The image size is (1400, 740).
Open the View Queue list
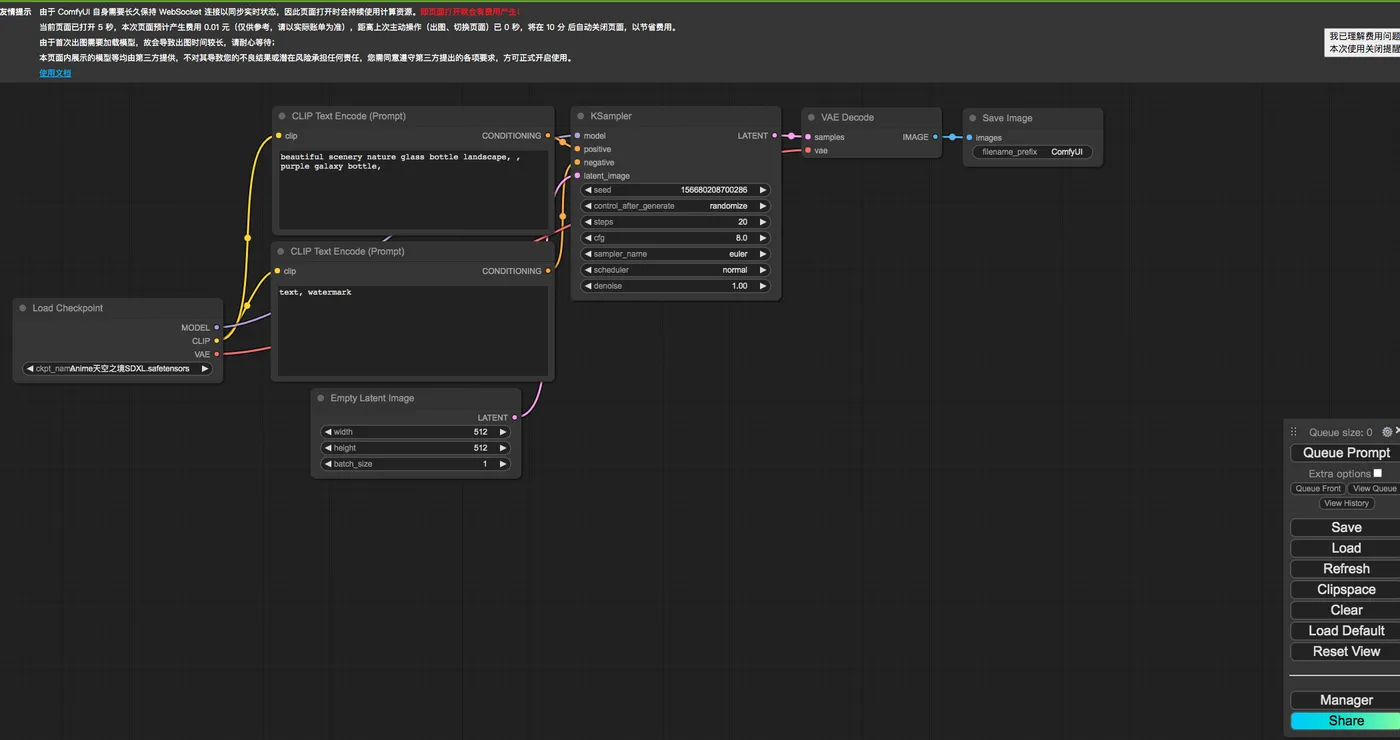(x=1374, y=489)
